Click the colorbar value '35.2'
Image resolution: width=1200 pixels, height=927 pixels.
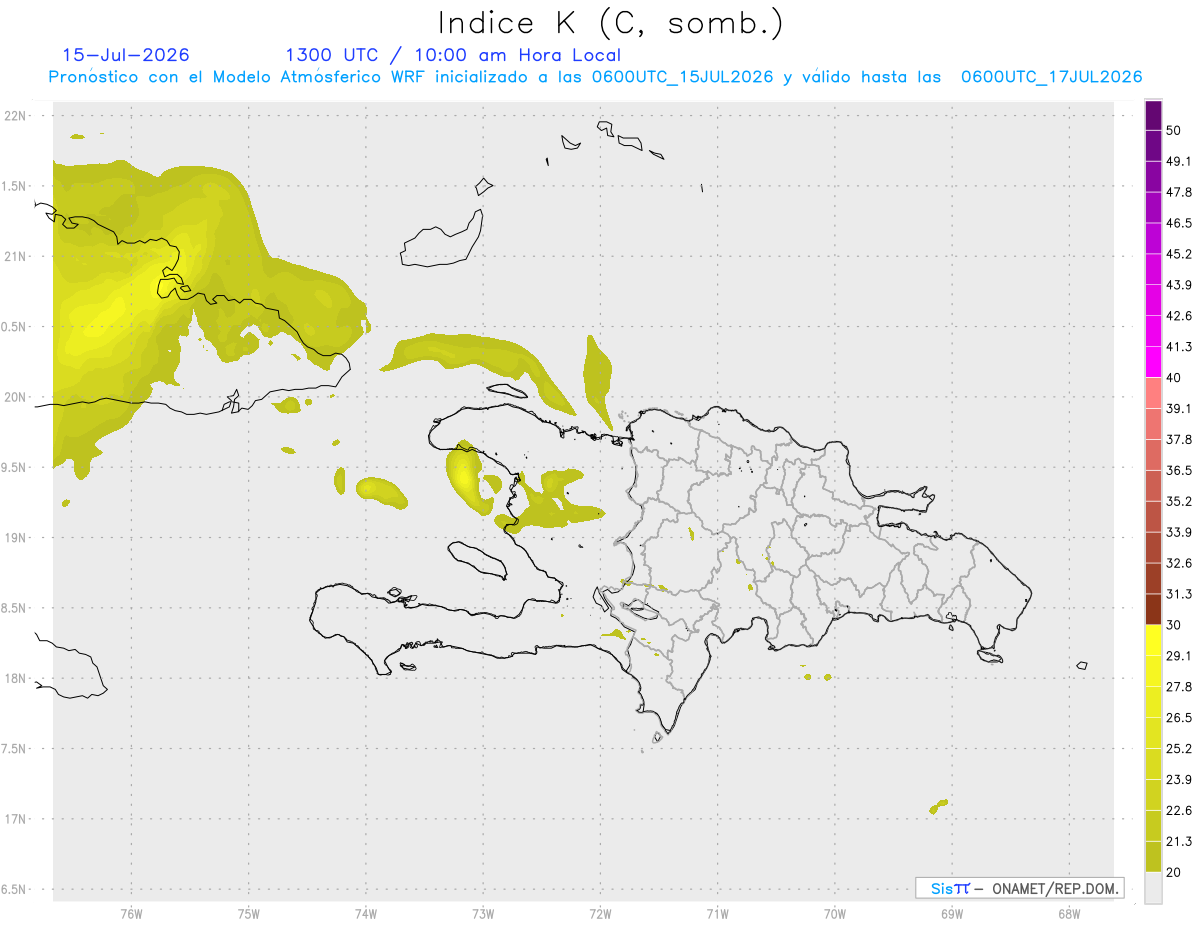[x=1179, y=501]
